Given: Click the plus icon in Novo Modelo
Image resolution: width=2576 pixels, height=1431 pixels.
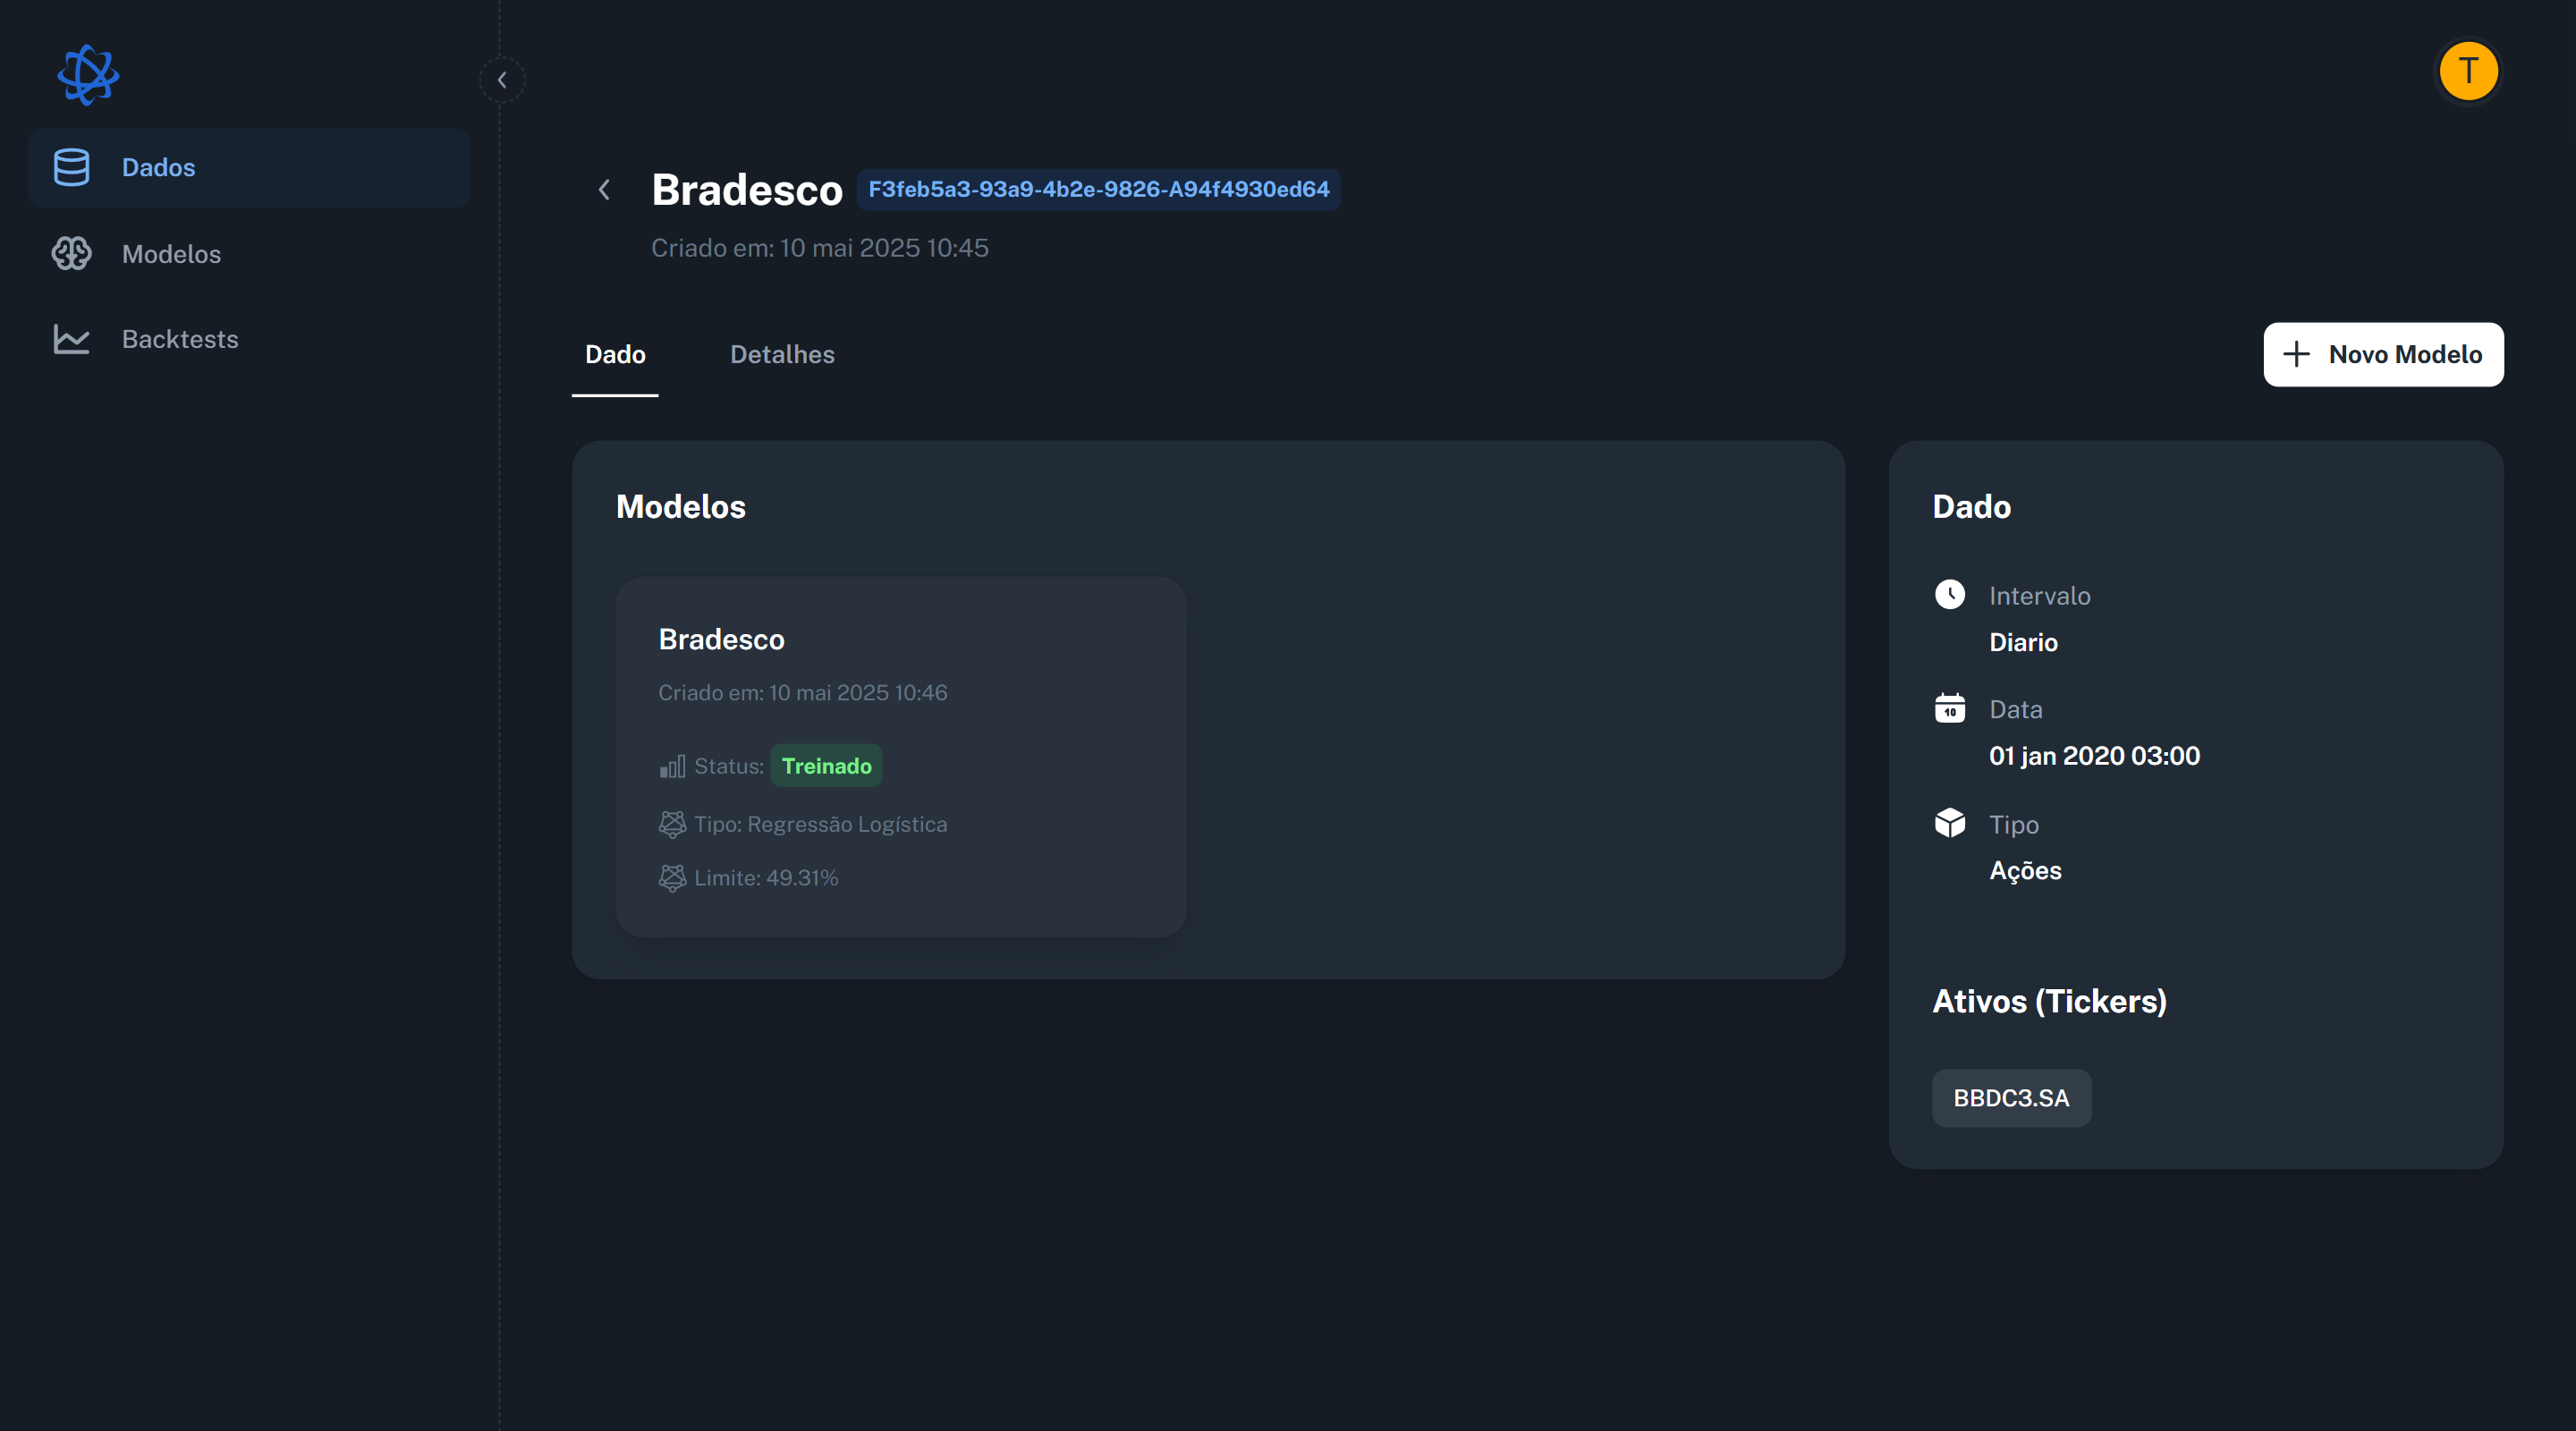Looking at the screenshot, I should [x=2297, y=354].
